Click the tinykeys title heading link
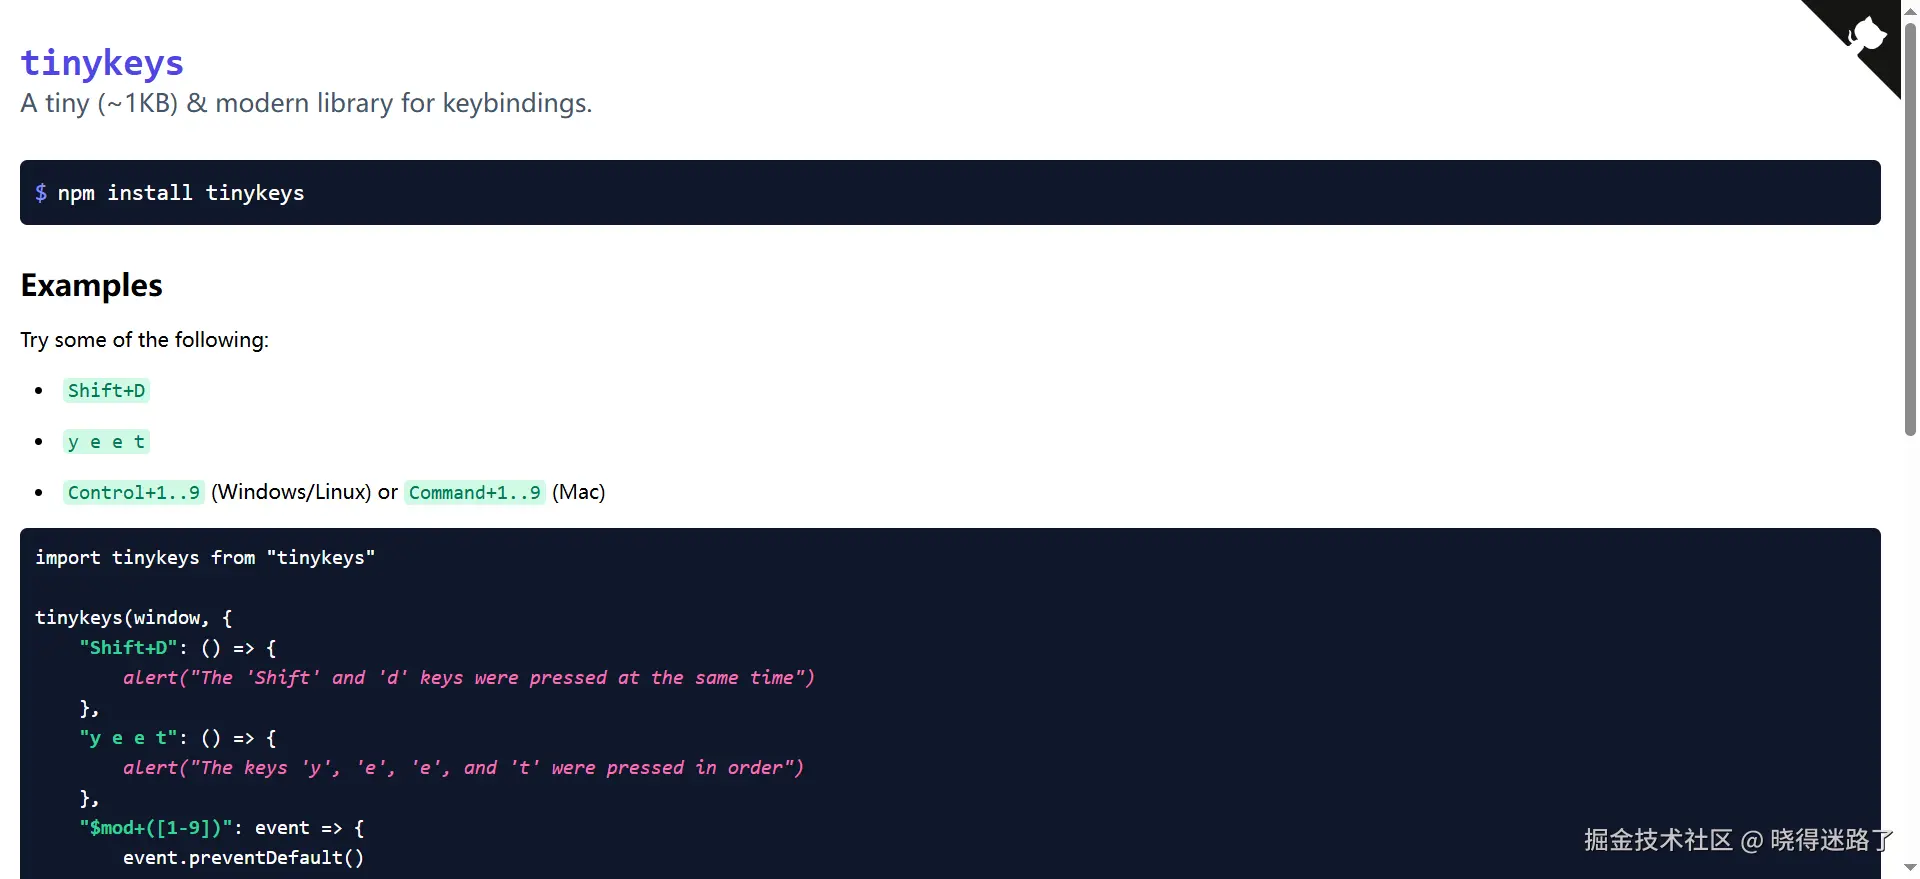This screenshot has height=879, width=1920. click(x=102, y=62)
